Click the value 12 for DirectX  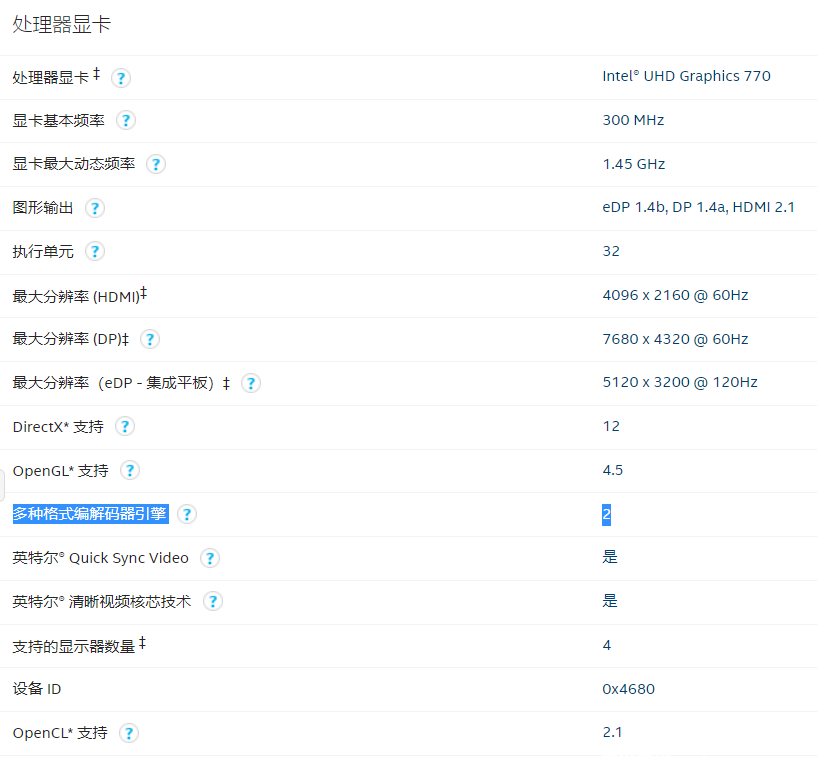coord(611,426)
